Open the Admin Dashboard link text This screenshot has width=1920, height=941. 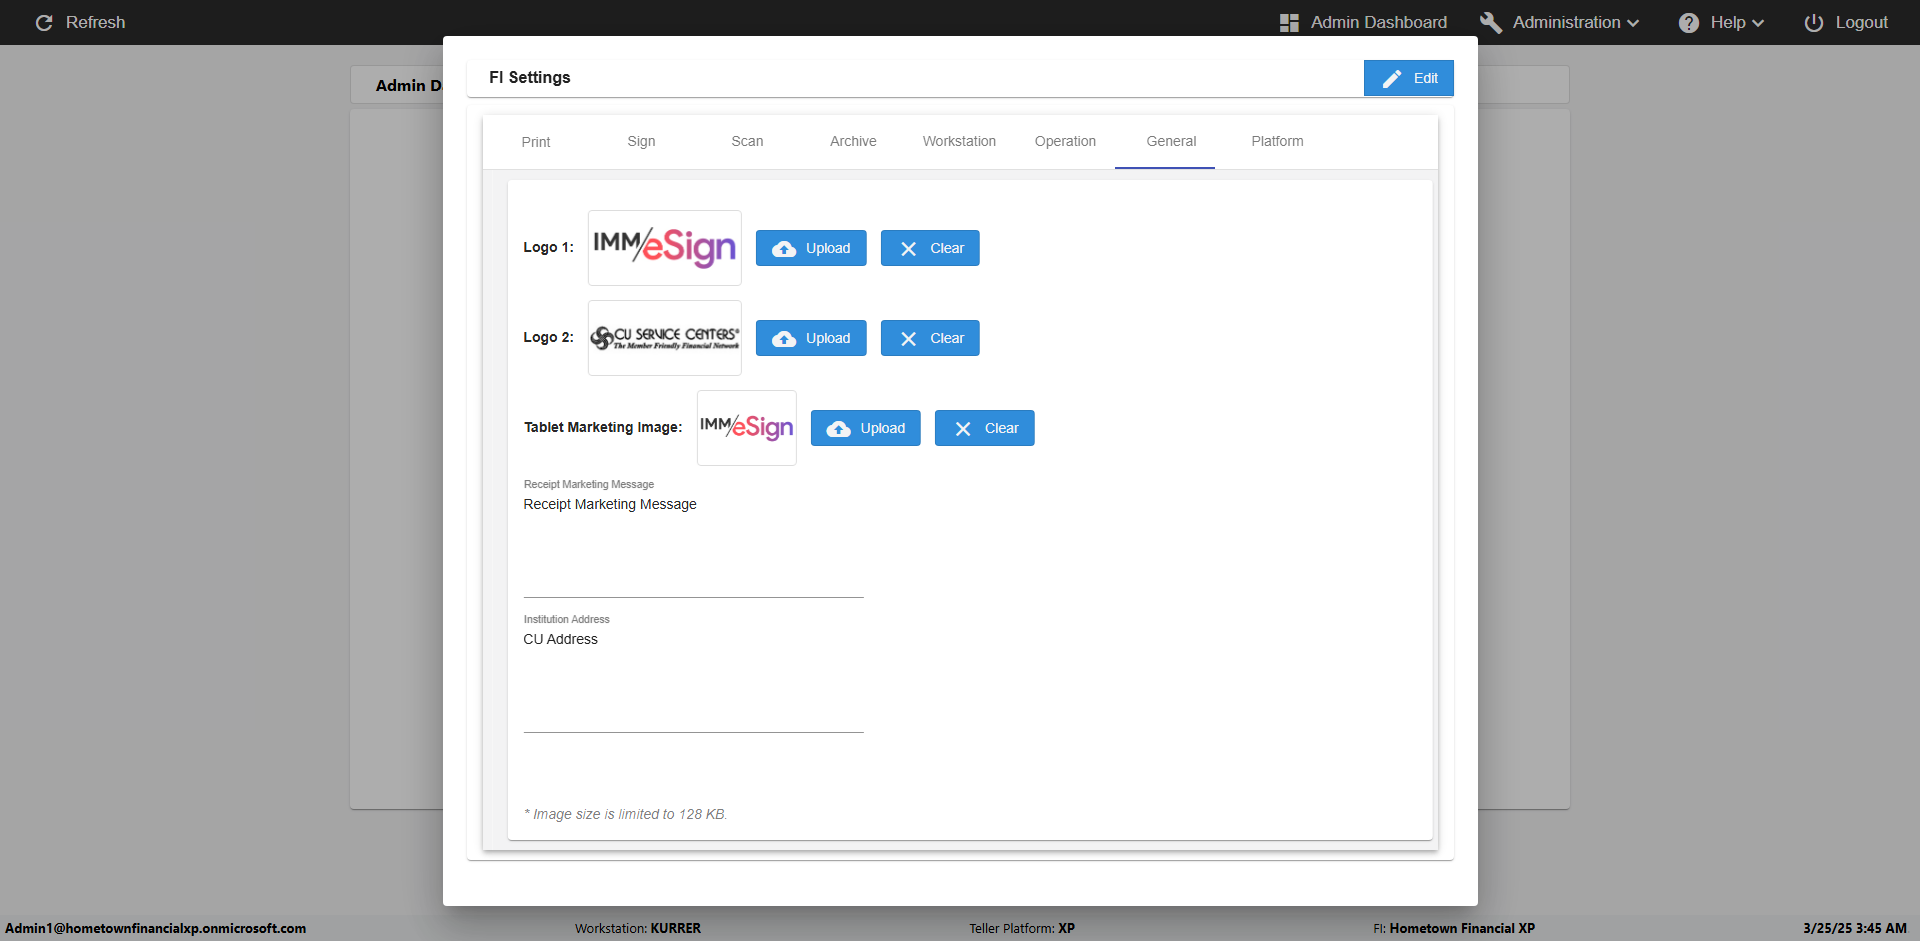tap(1379, 22)
